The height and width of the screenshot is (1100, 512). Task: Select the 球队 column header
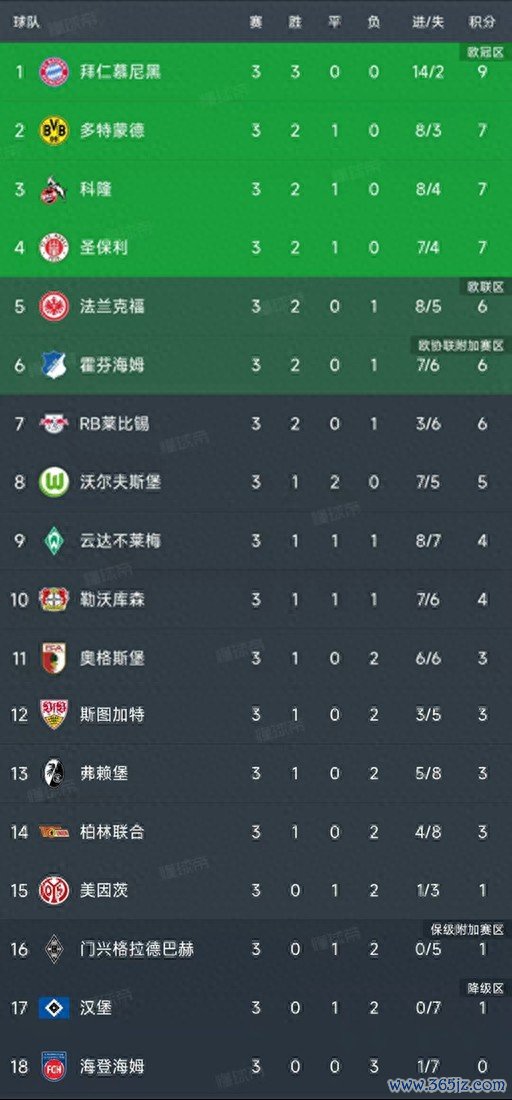[27, 22]
